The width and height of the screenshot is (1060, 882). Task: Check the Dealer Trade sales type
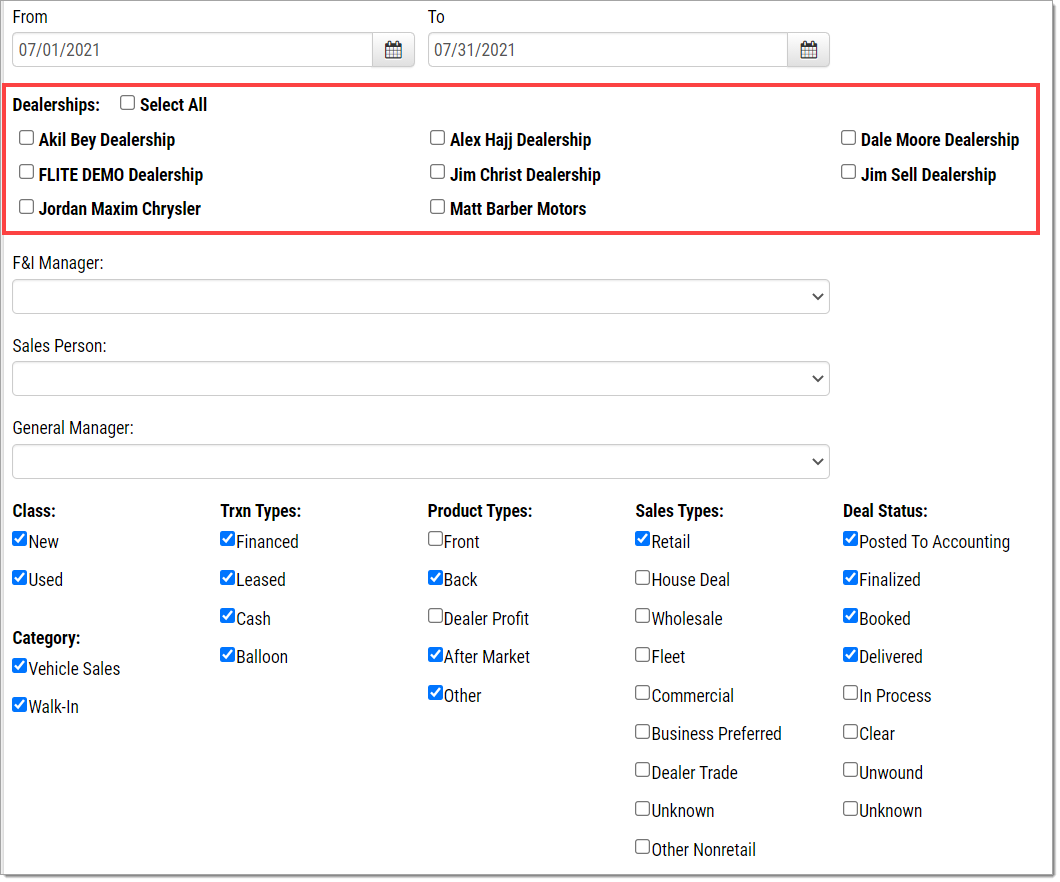point(642,770)
